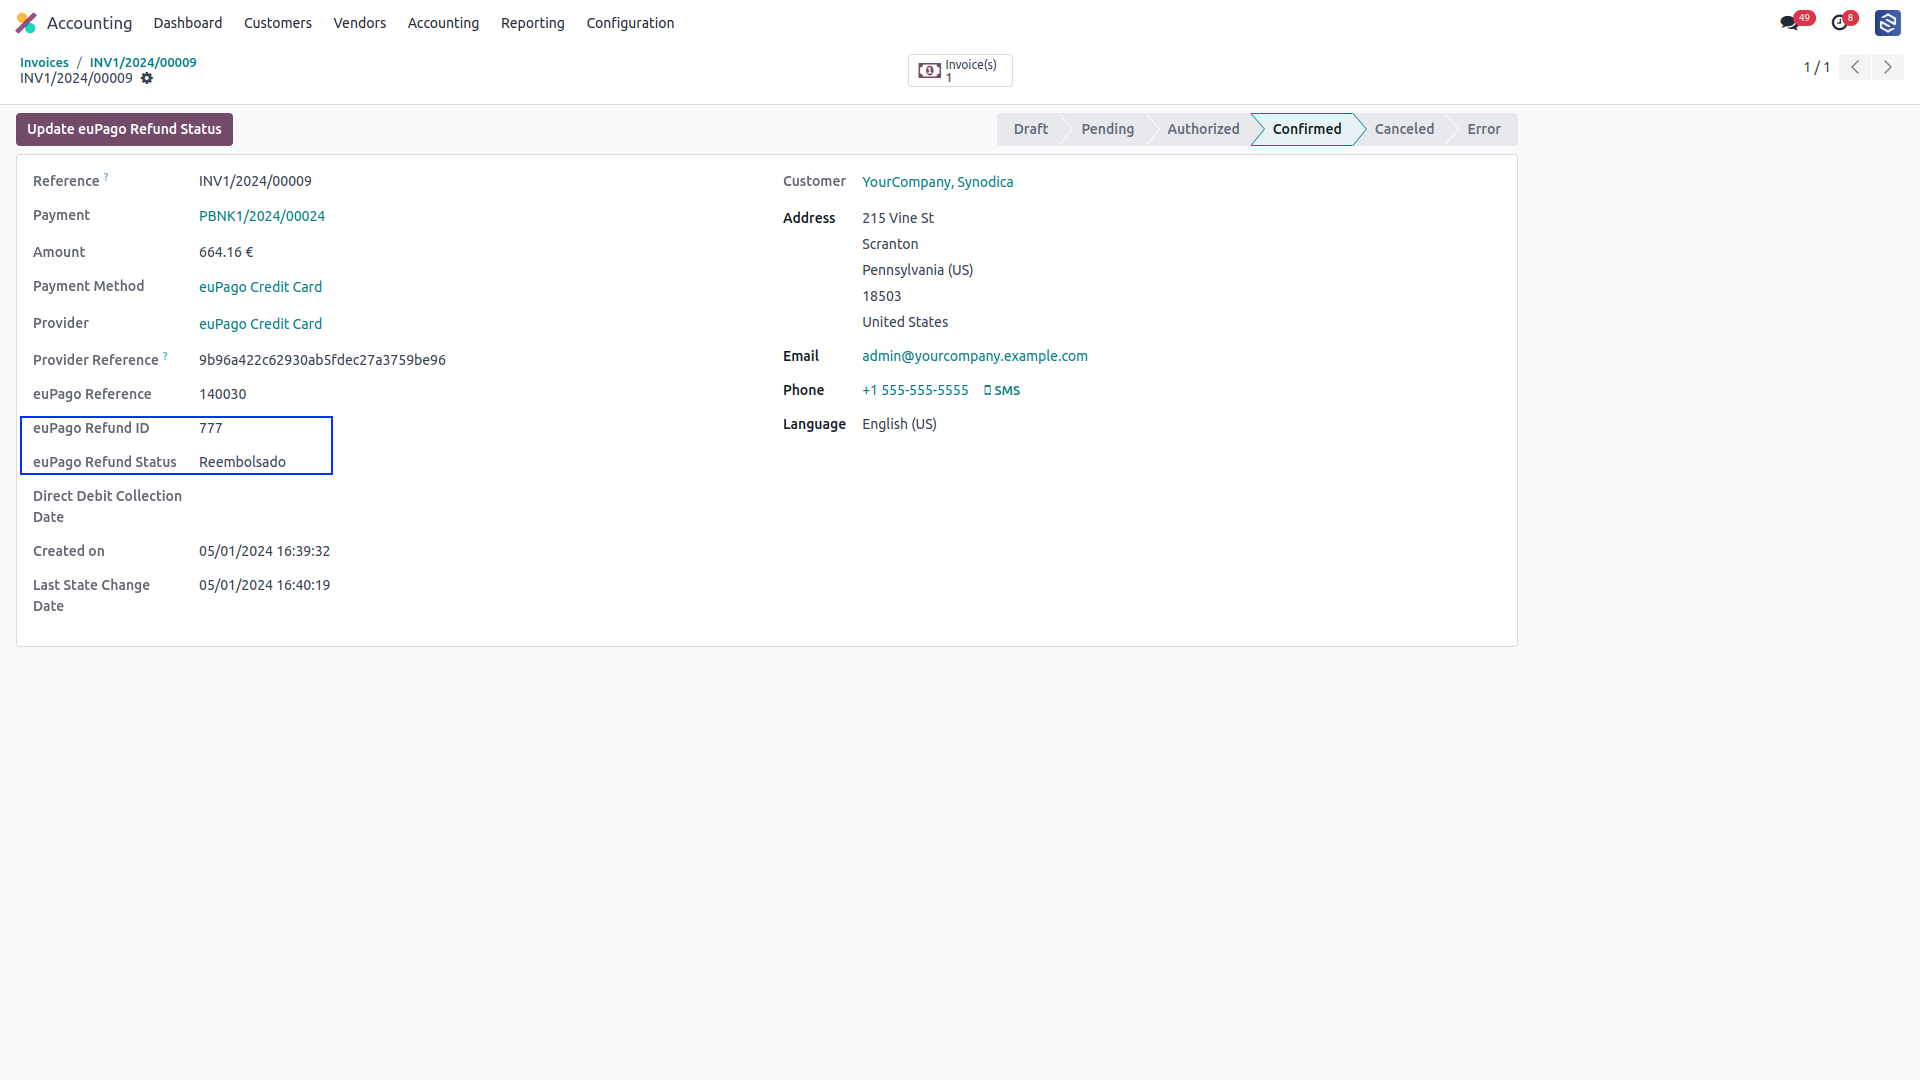The width and height of the screenshot is (1920, 1080).
Task: Click the euPago Refund ID value 777
Action: [x=210, y=428]
